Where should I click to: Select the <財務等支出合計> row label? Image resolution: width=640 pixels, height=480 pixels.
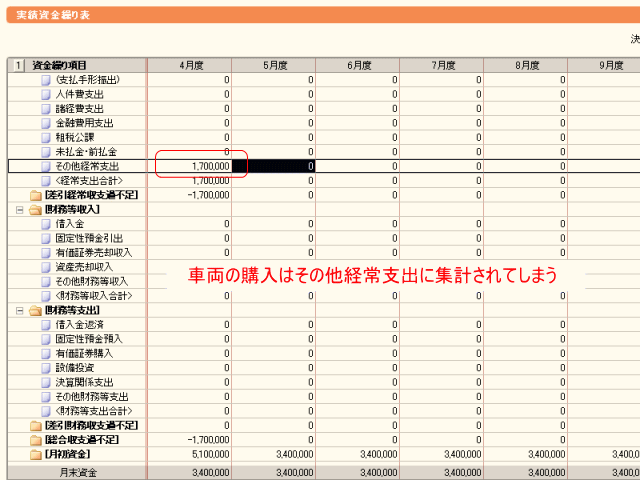(94, 411)
